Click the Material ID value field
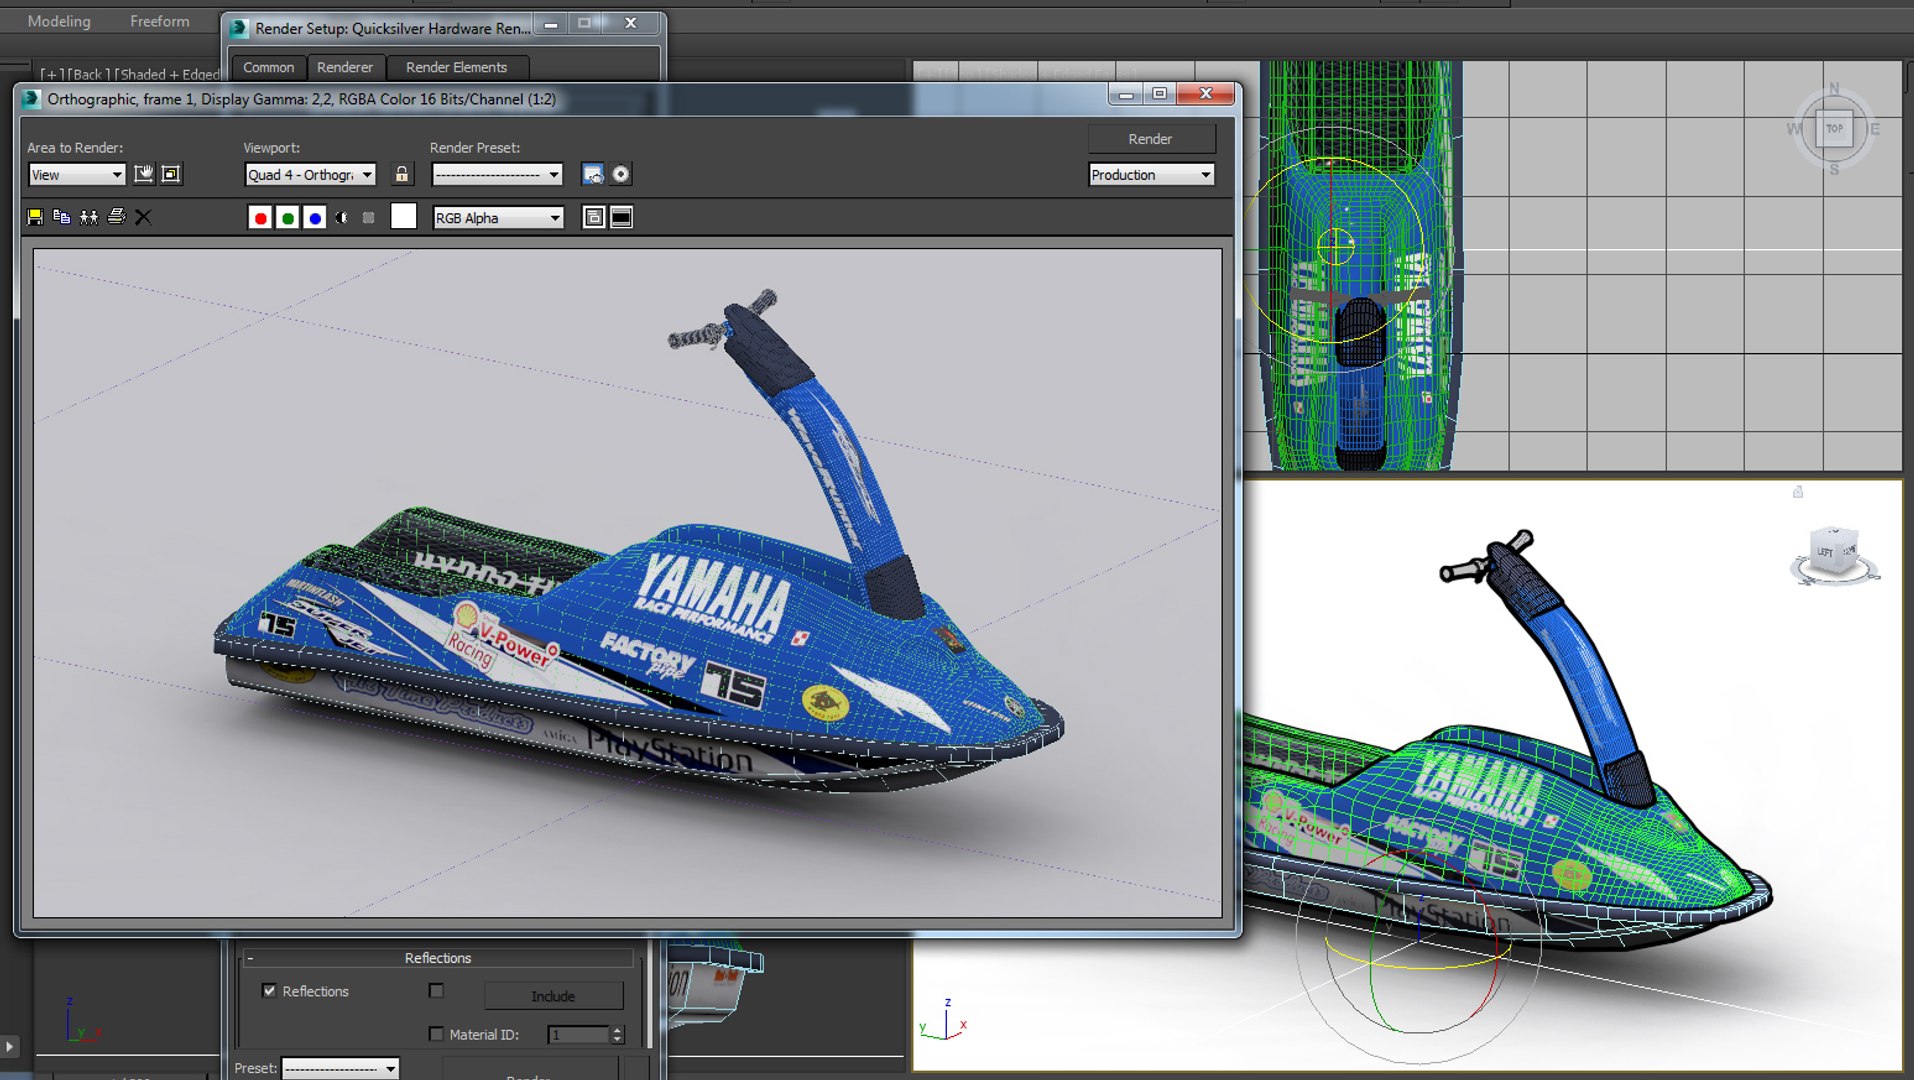Viewport: 1914px width, 1080px height. [x=578, y=1035]
